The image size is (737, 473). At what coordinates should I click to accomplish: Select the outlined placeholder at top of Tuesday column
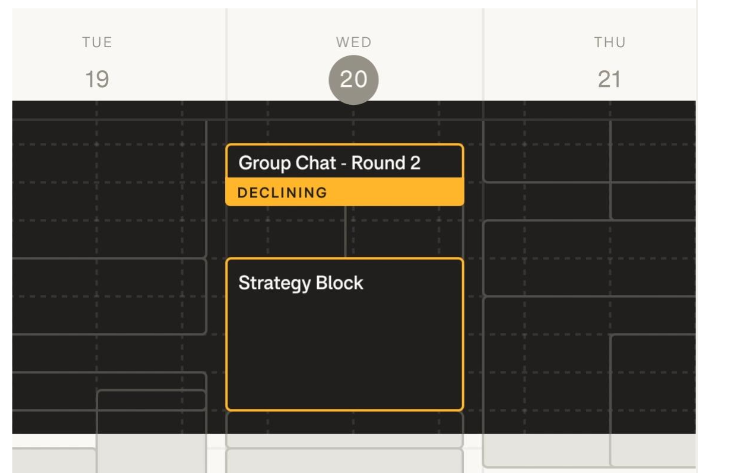[110, 185]
